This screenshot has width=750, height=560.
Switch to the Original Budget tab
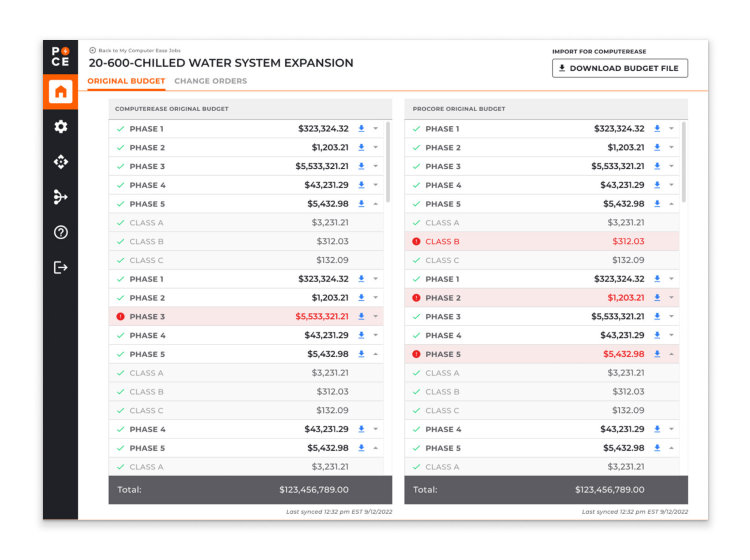pyautogui.click(x=126, y=81)
